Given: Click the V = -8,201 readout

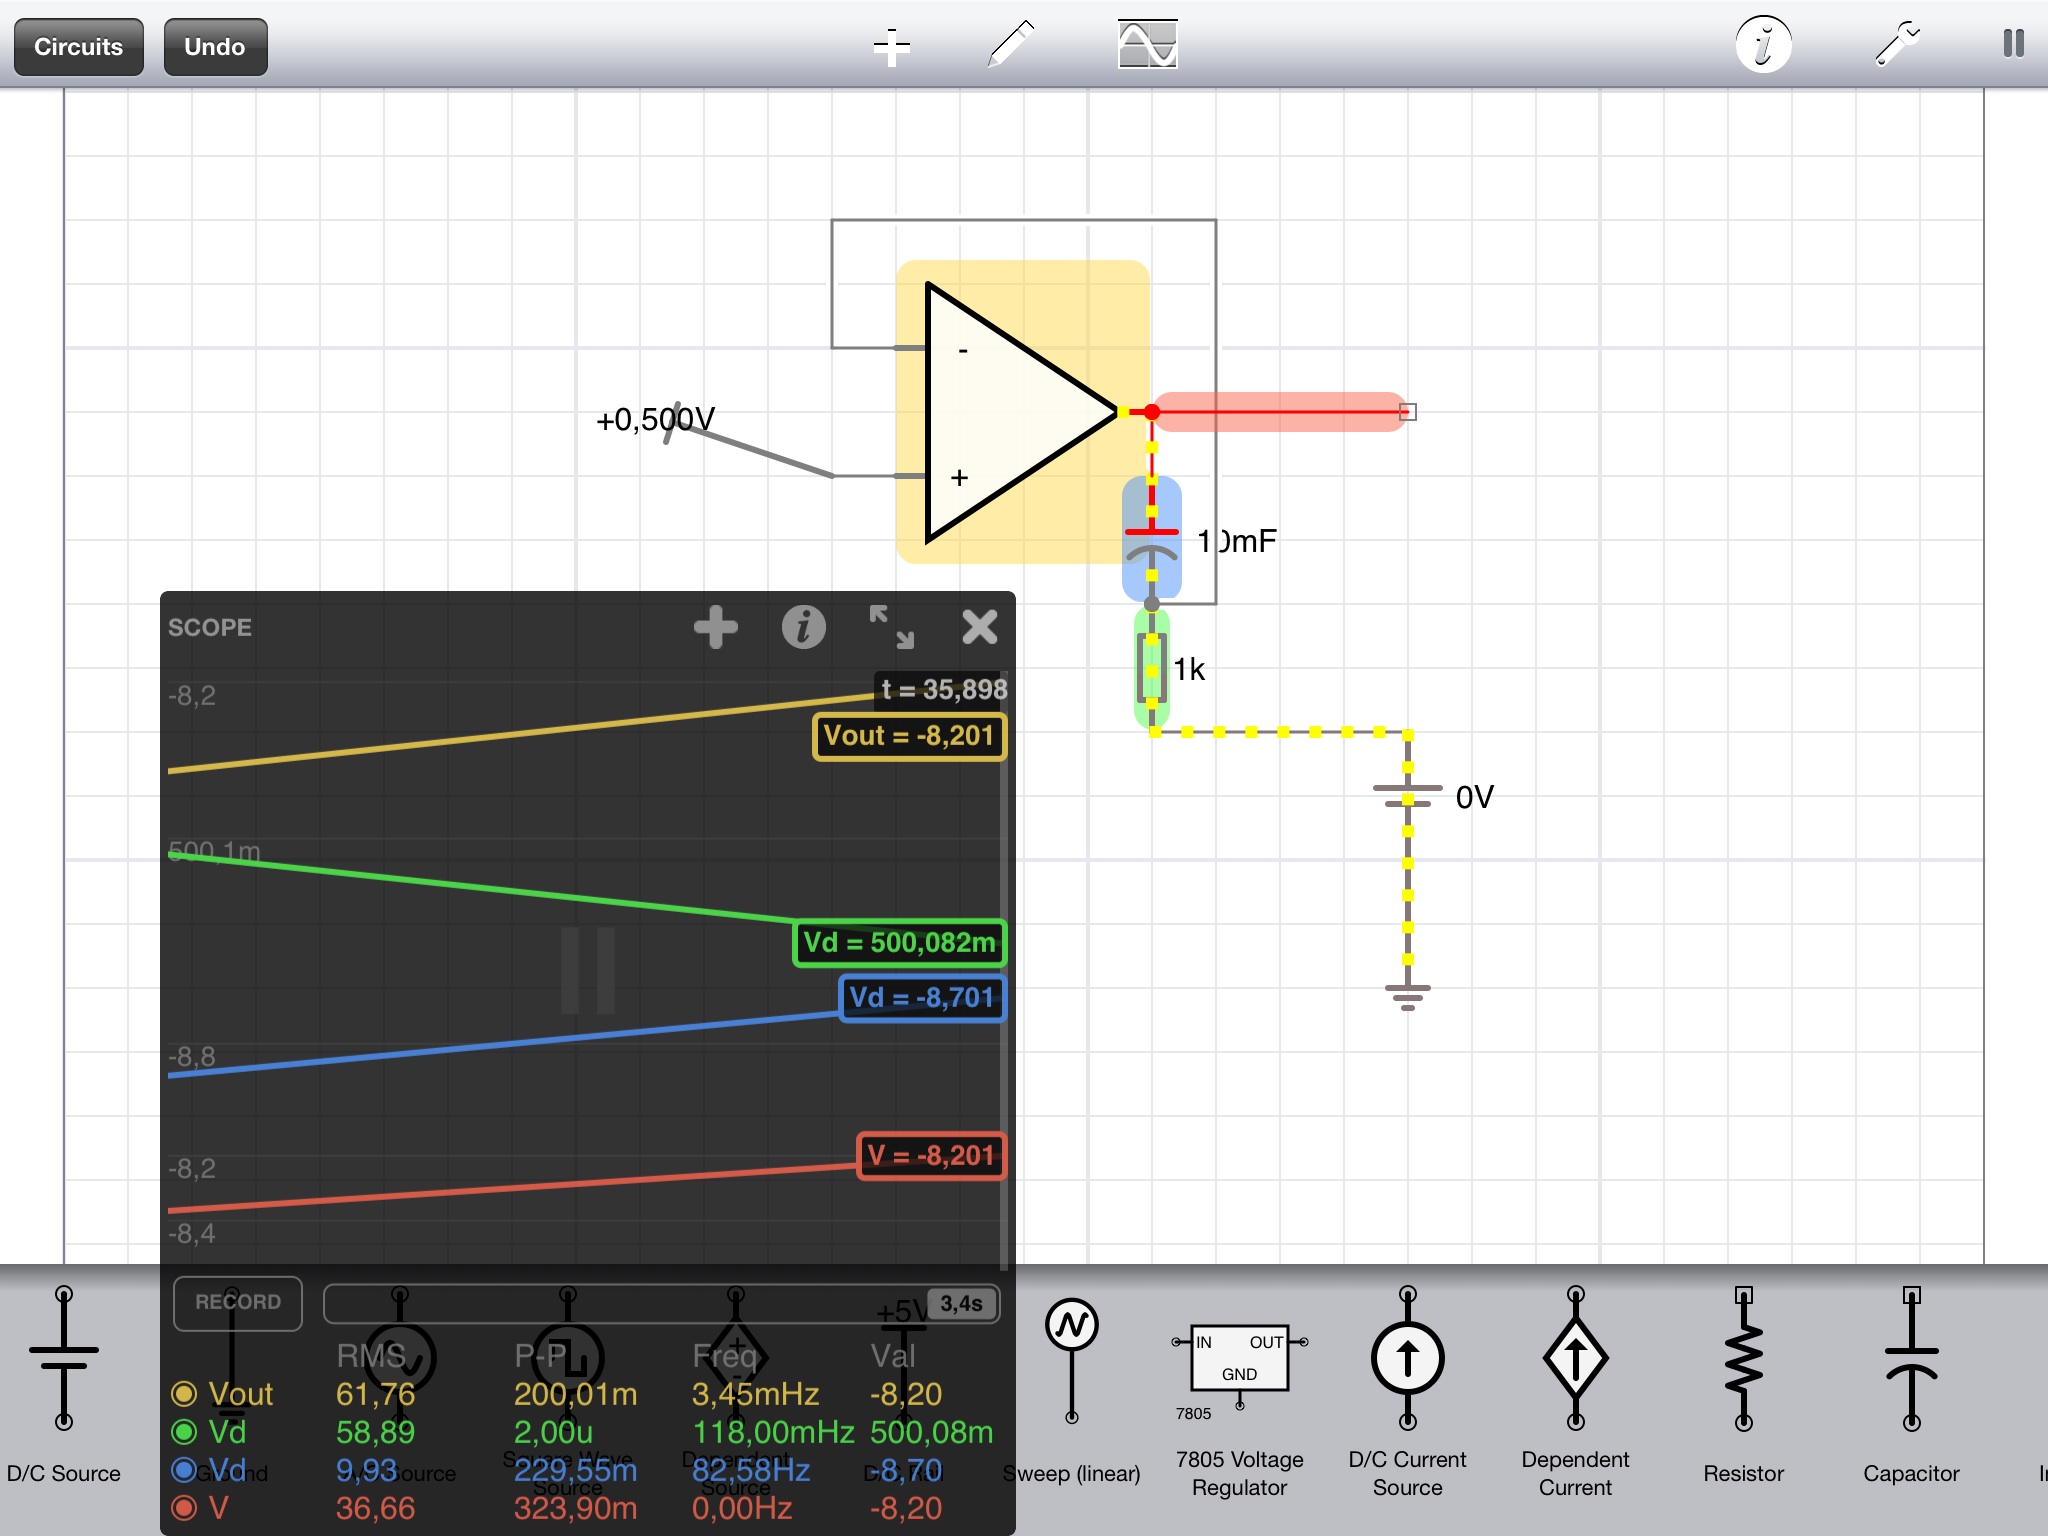Looking at the screenshot, I should [x=931, y=1156].
